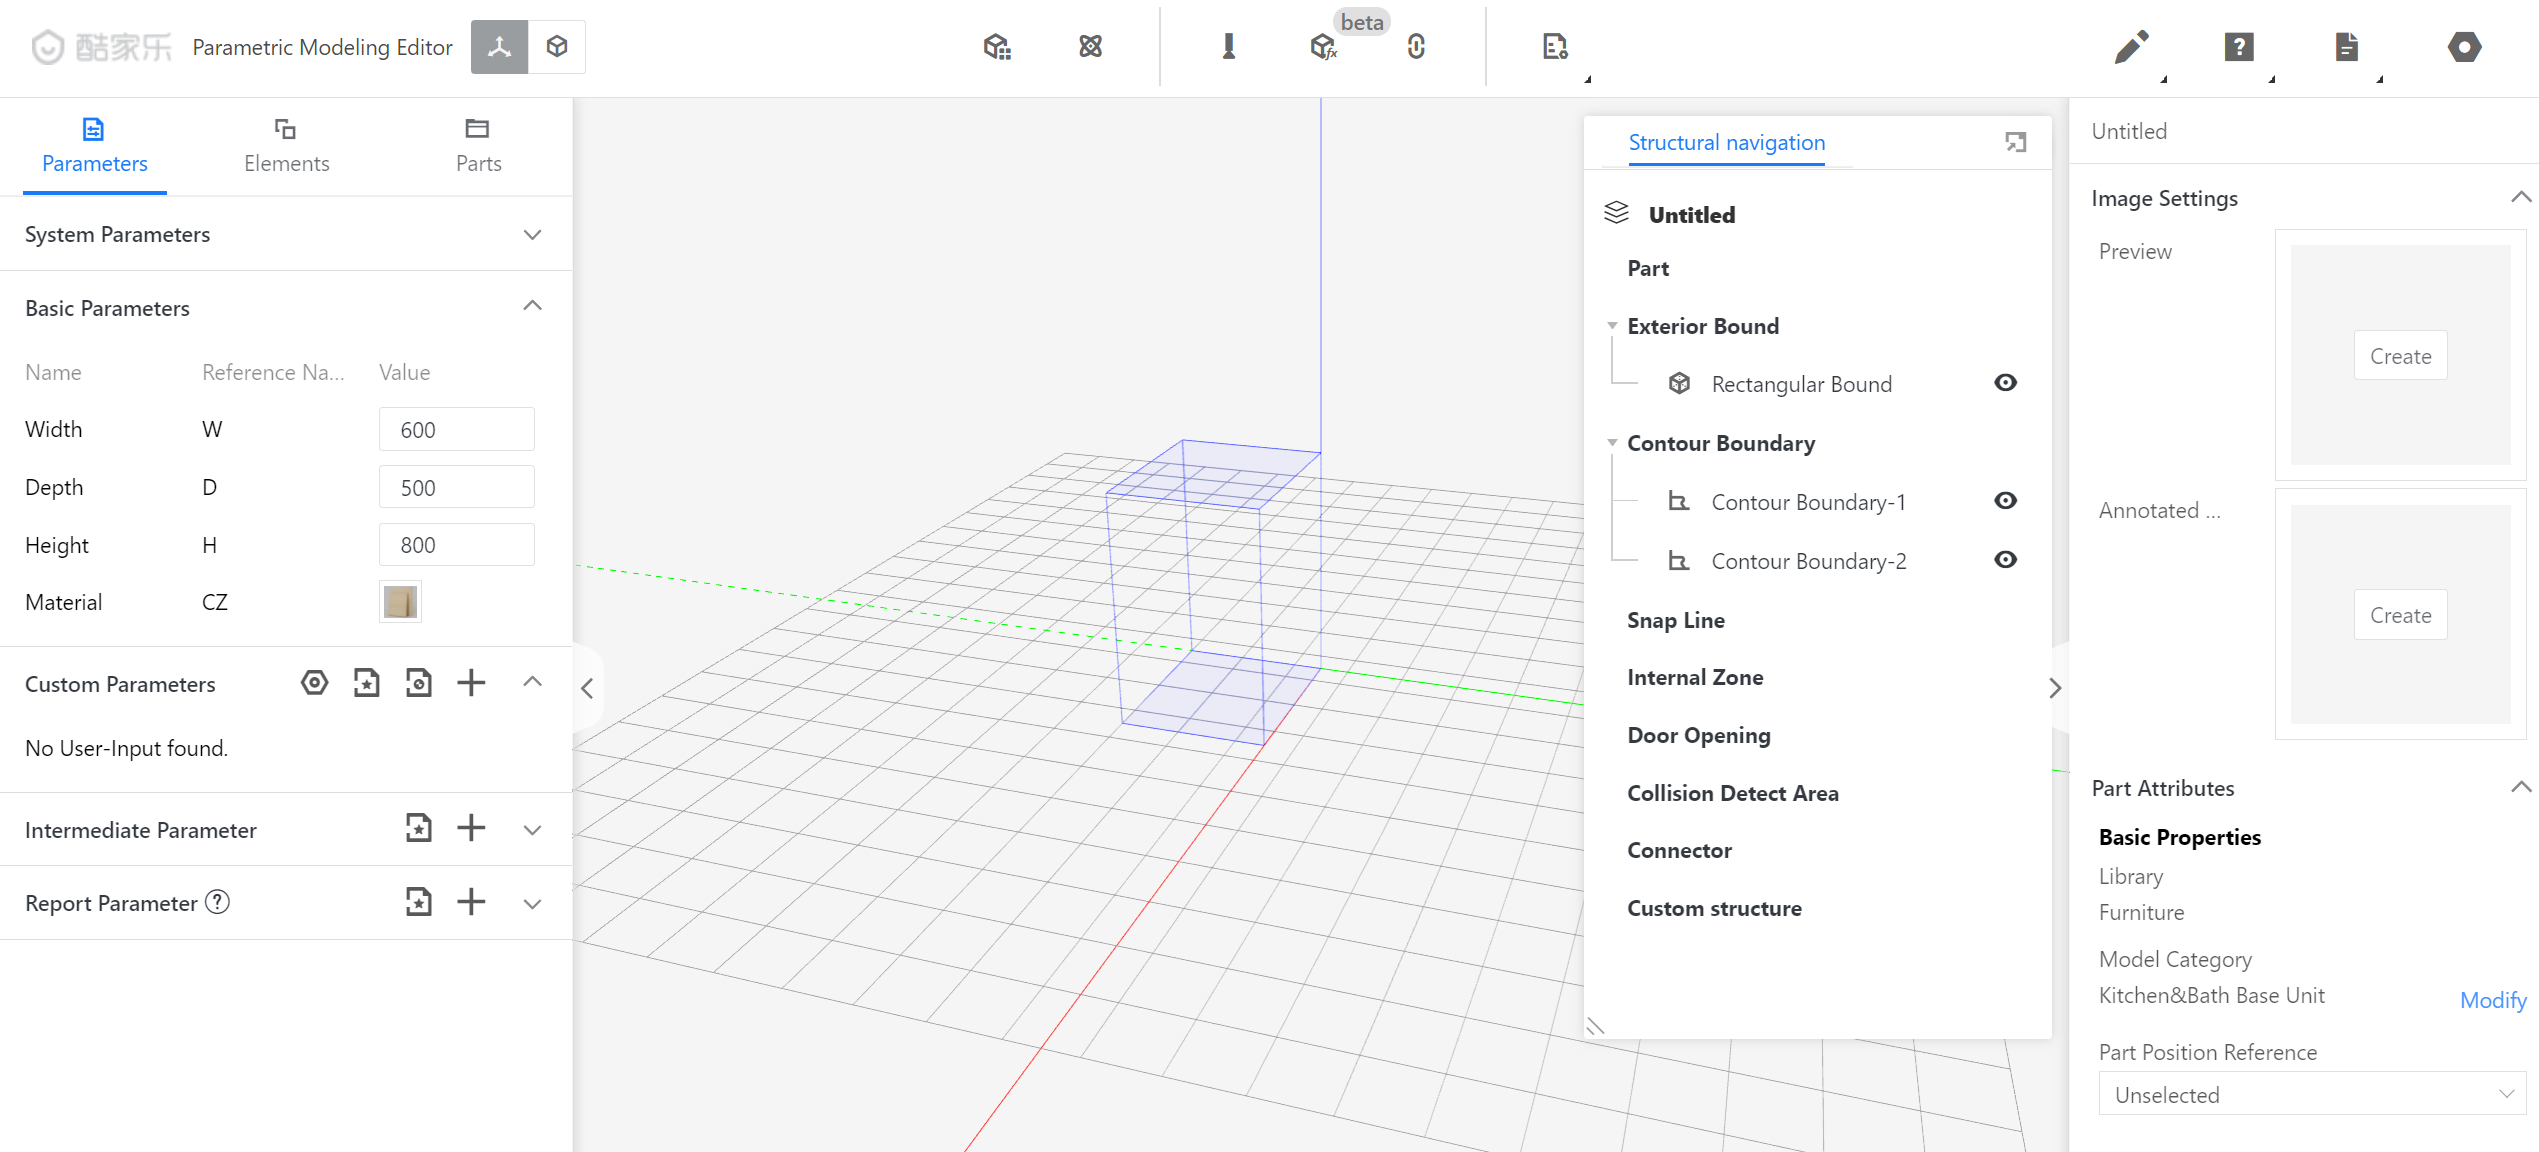Hide the Rectangular Bound element
Viewport: 2539px width, 1152px height.
pos(2005,383)
